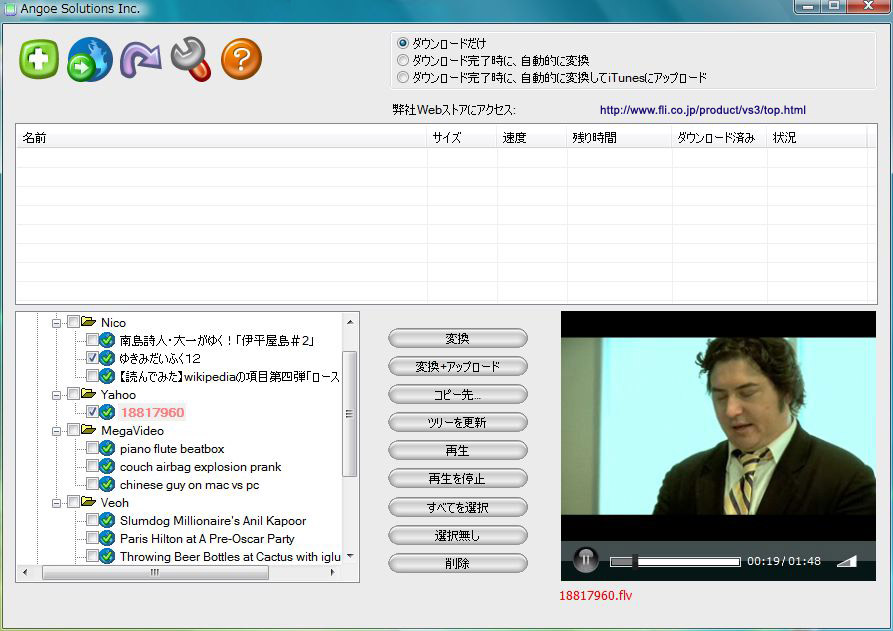Click the tree horizontal scrollbar thumb
Viewport: 893px width, 631px height.
[155, 572]
